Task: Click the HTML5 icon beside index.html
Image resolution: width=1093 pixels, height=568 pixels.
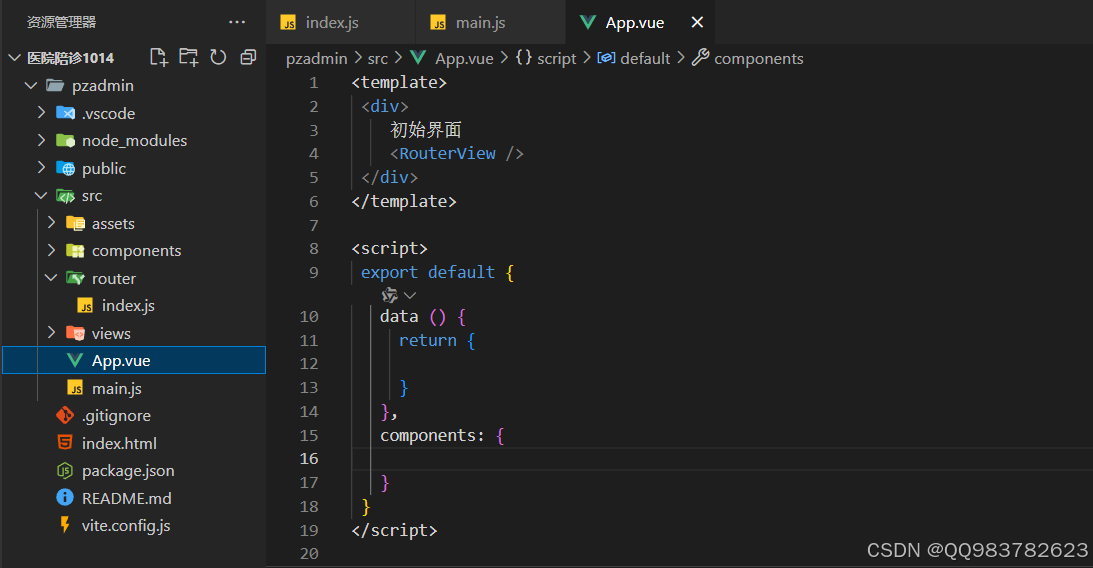Action: click(x=65, y=443)
